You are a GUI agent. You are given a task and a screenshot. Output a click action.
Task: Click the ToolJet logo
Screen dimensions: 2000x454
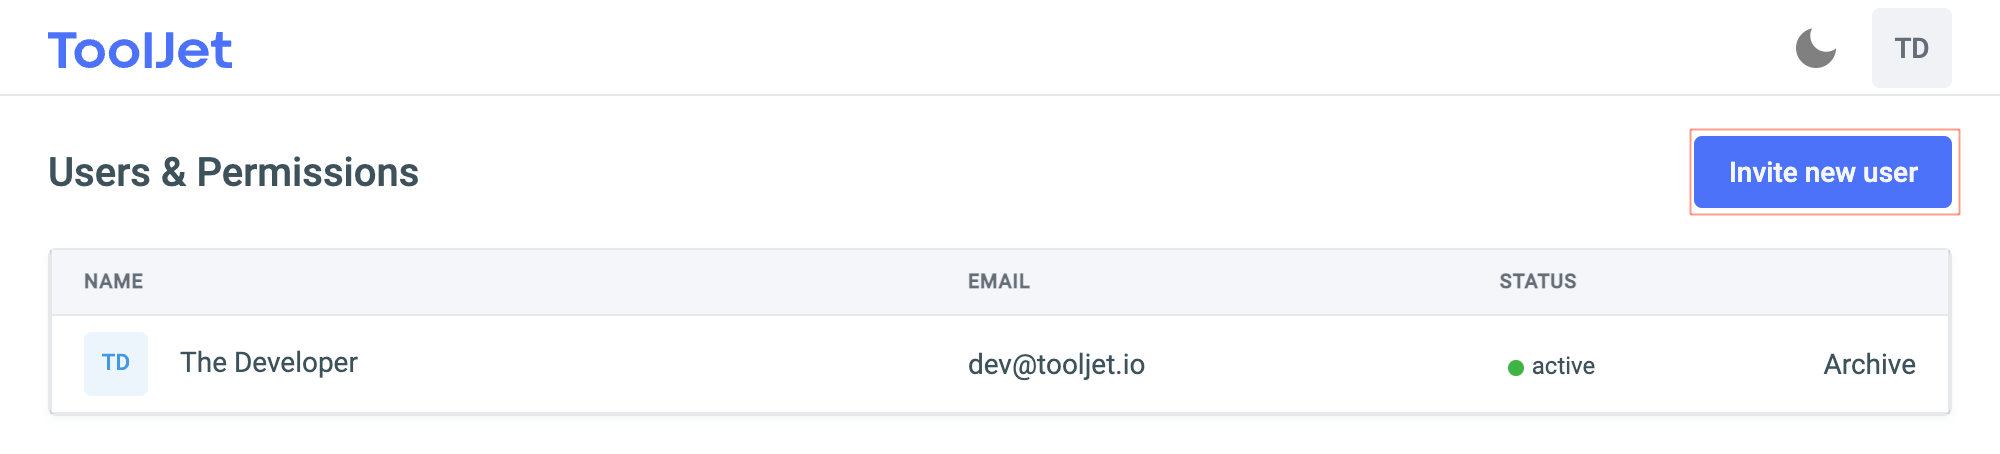click(140, 50)
